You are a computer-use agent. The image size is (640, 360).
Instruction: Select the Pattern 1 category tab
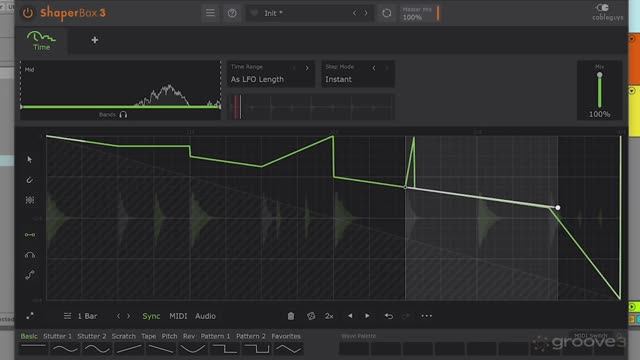tap(215, 336)
